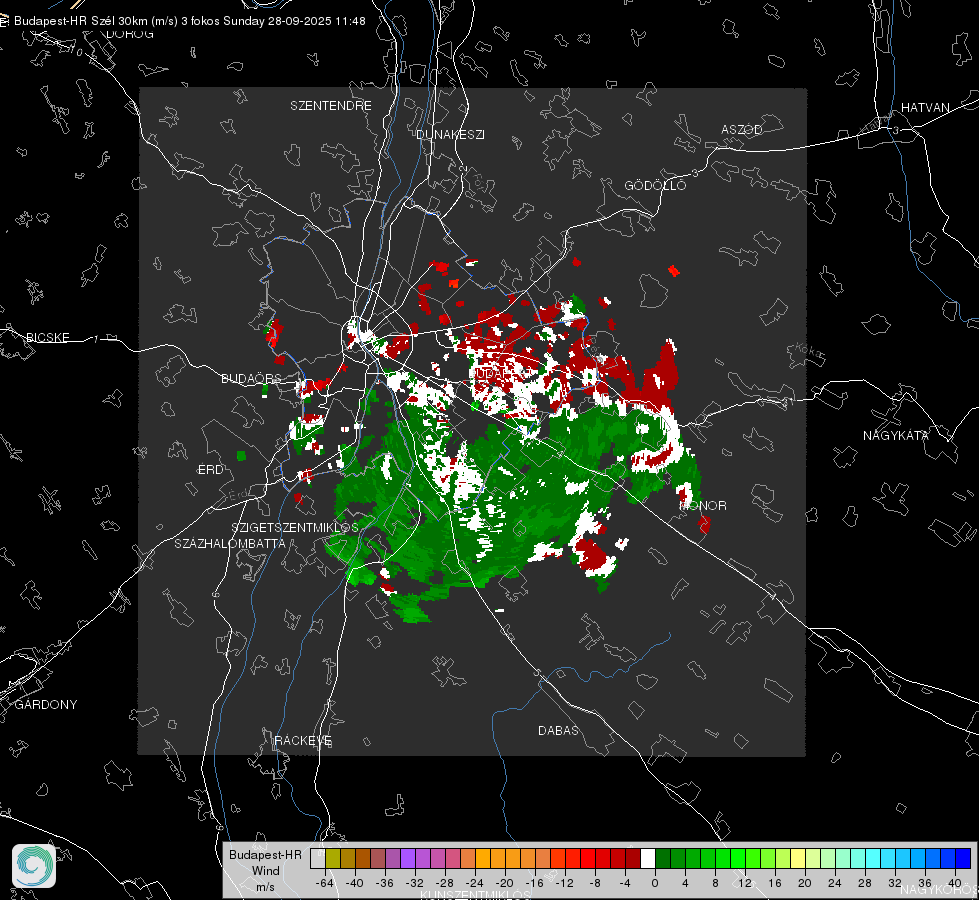The image size is (979, 900).
Task: Click the DUNAKESZI map label
Action: tap(450, 134)
